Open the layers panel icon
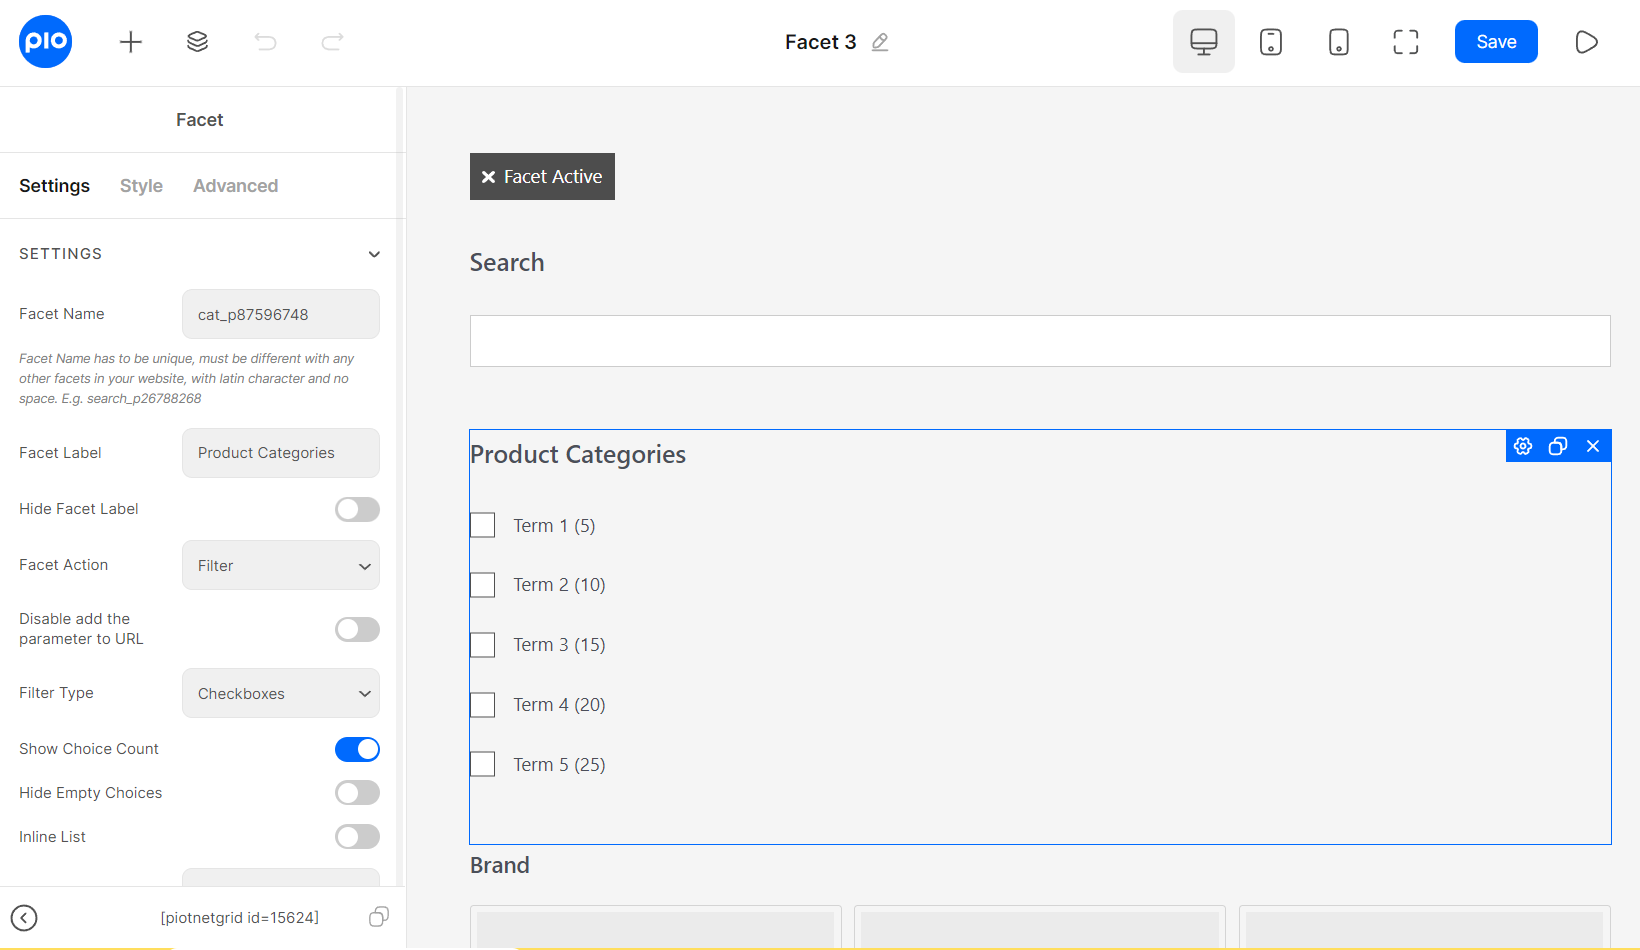This screenshot has height=950, width=1640. pyautogui.click(x=197, y=41)
